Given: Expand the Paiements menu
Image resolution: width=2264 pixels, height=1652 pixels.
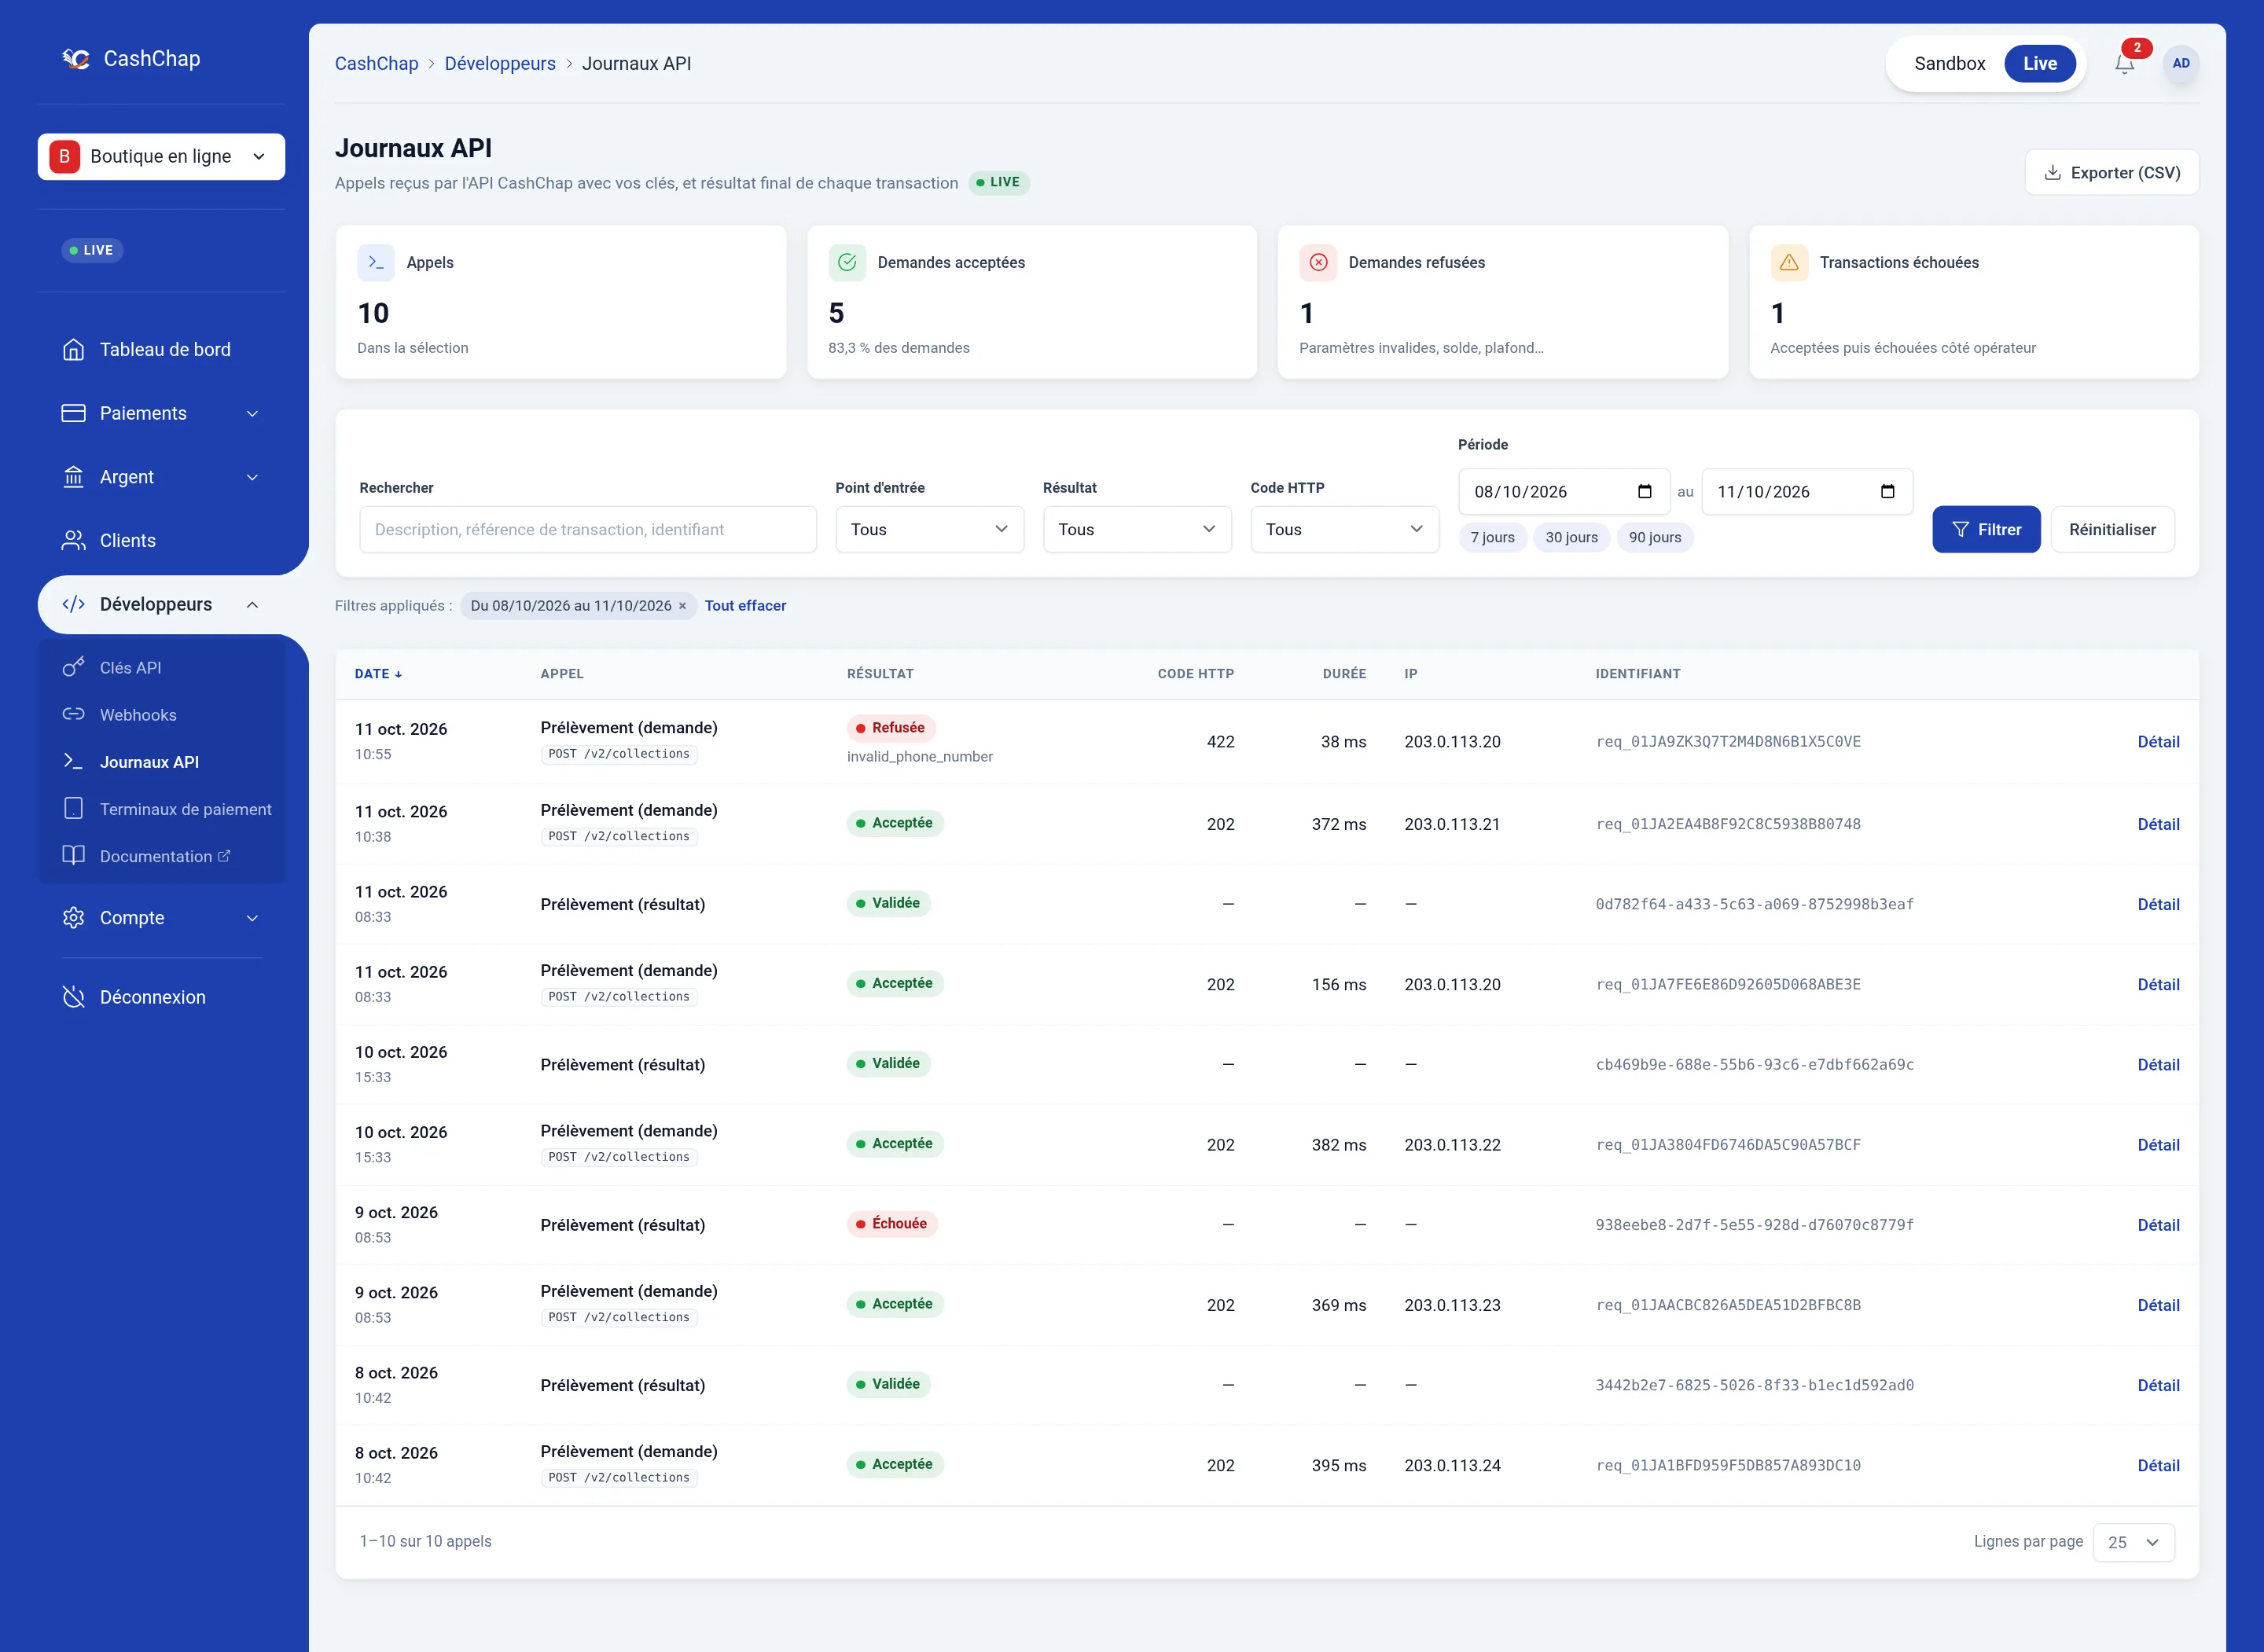Looking at the screenshot, I should pyautogui.click(x=161, y=413).
